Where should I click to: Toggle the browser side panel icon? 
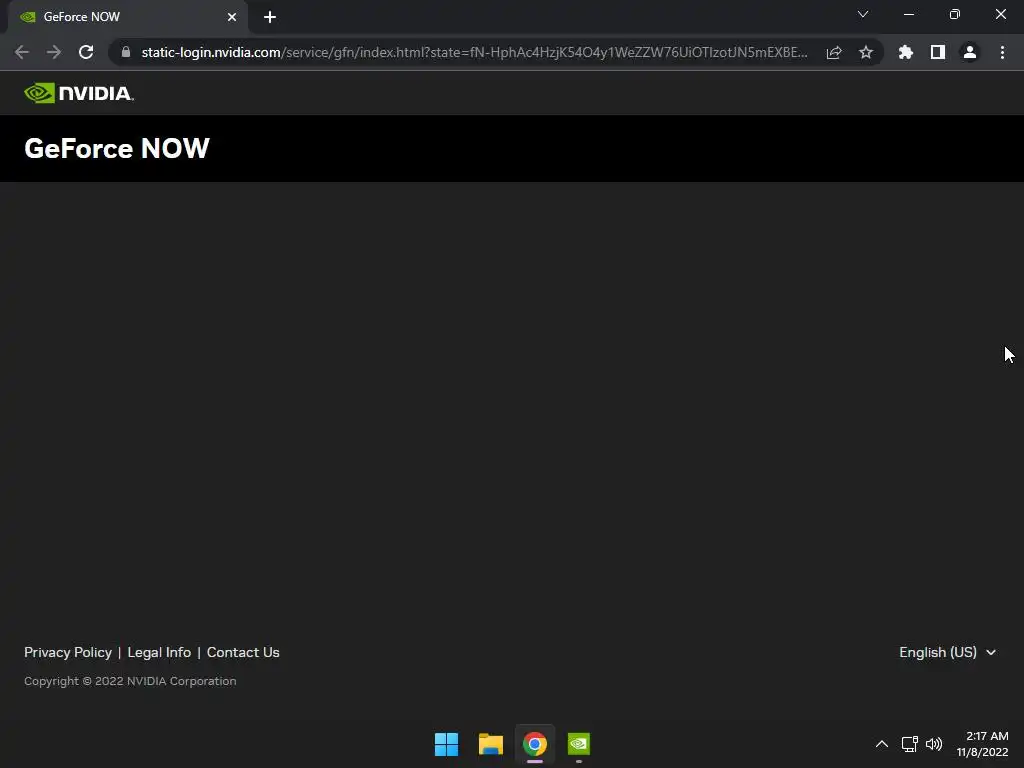(938, 52)
